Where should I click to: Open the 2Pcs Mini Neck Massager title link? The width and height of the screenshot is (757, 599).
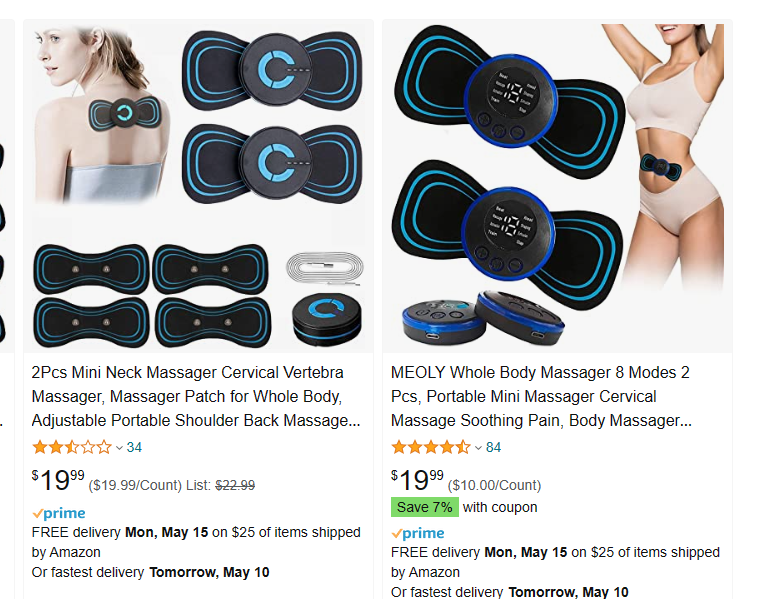tap(196, 396)
